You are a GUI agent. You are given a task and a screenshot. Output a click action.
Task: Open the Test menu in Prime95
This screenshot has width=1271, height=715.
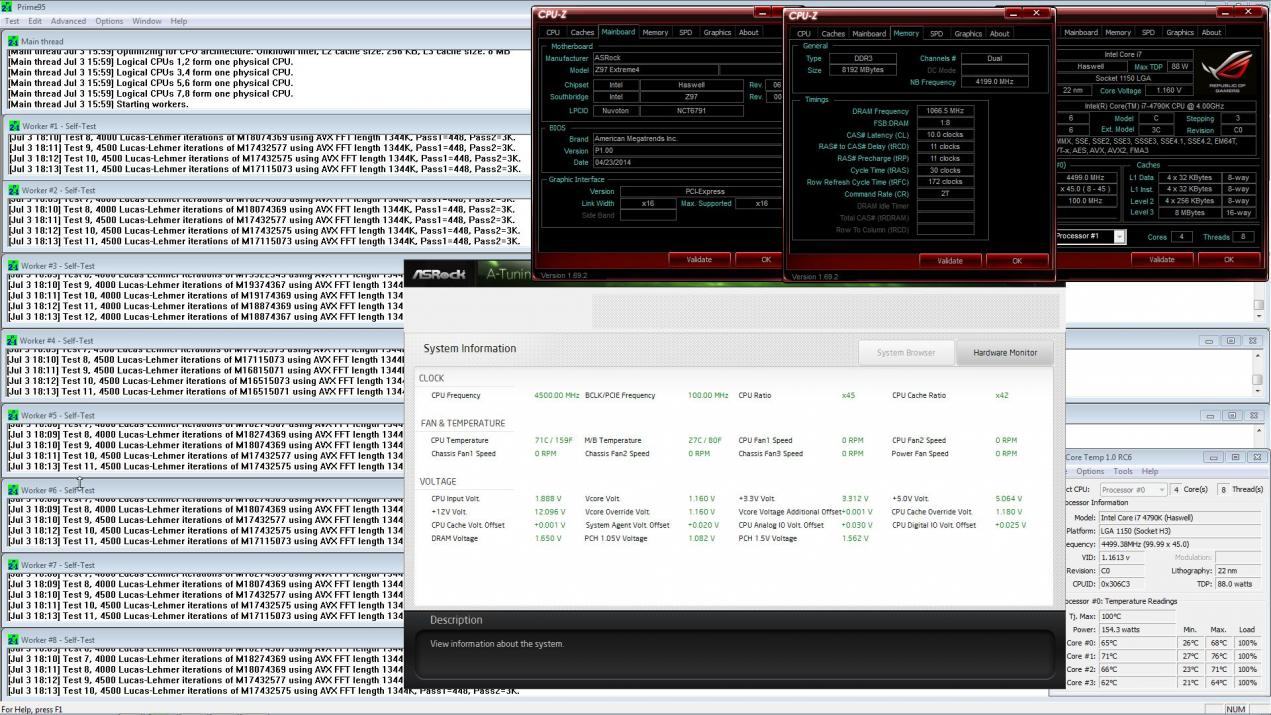pyautogui.click(x=12, y=21)
